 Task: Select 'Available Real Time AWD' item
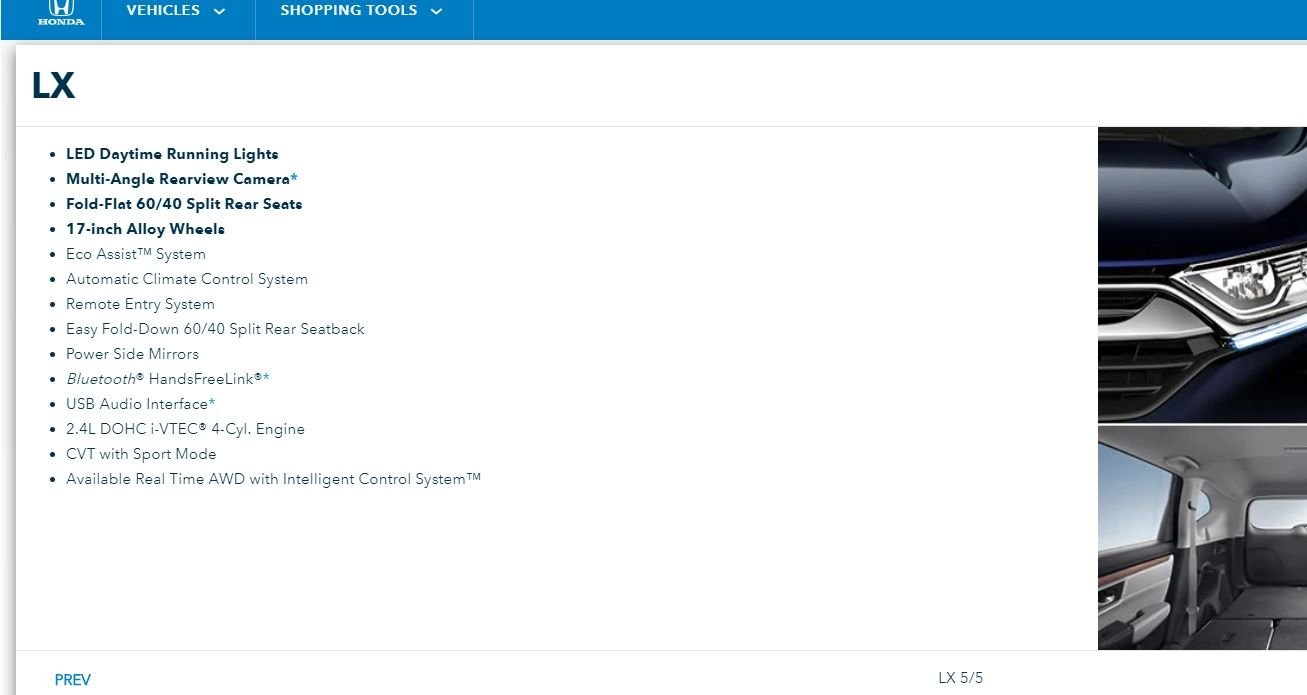click(273, 479)
